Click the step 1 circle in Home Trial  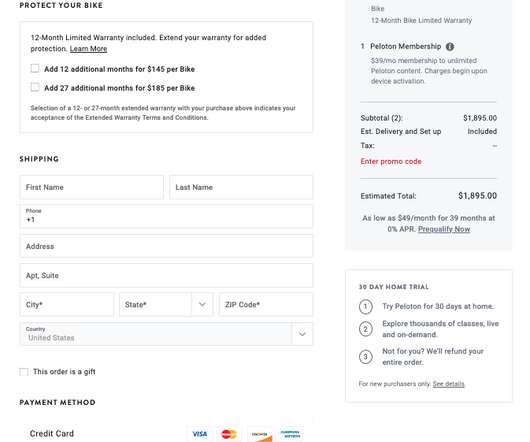365,307
